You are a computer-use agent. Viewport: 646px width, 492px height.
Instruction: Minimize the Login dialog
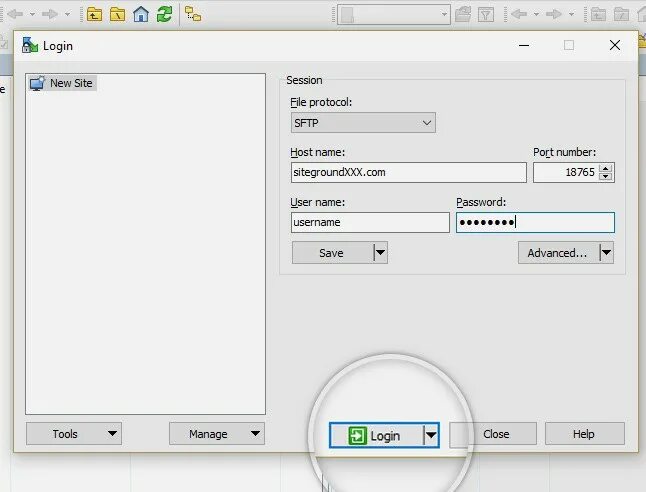(x=524, y=45)
